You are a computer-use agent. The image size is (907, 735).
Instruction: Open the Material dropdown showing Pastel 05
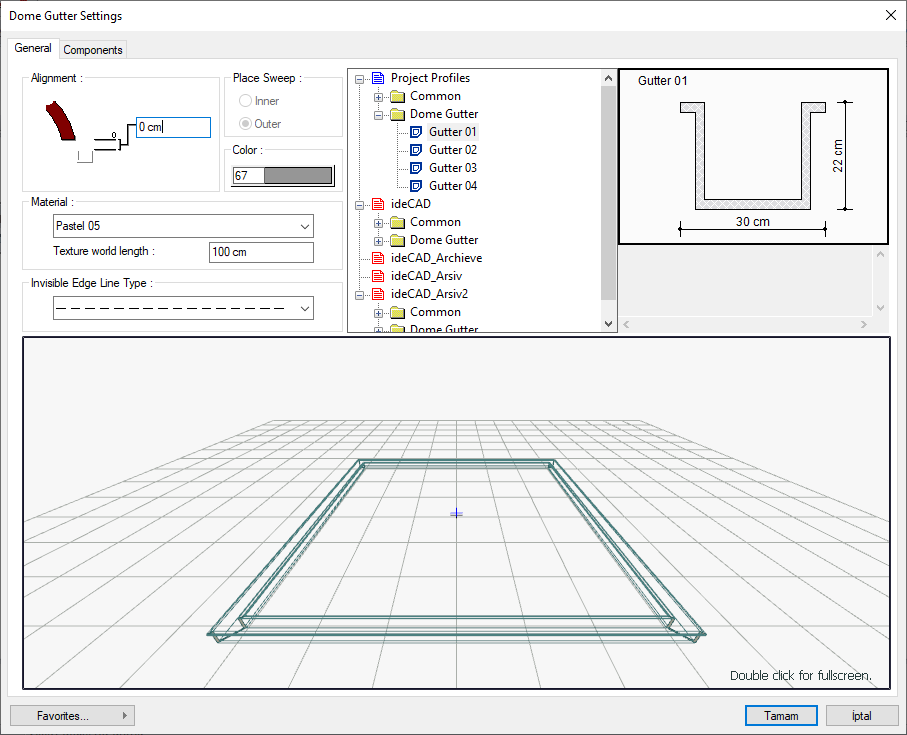point(183,226)
